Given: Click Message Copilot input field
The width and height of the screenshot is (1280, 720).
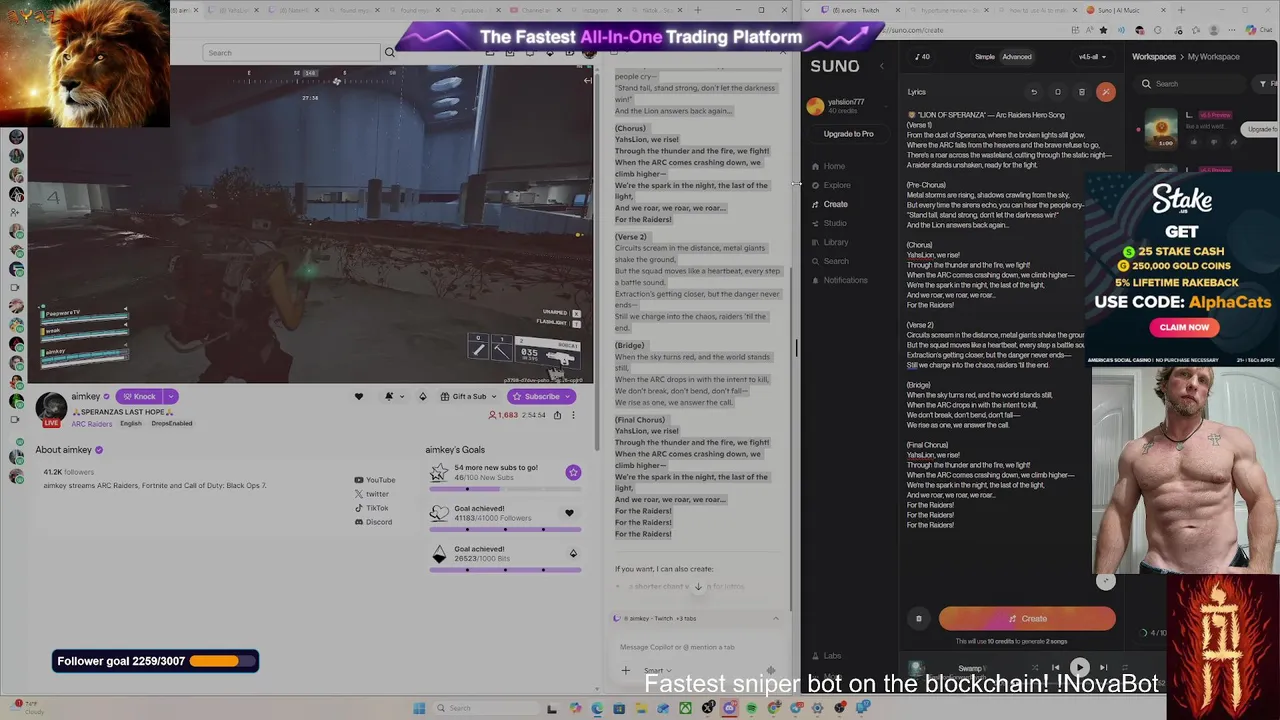Looking at the screenshot, I should pyautogui.click(x=695, y=647).
